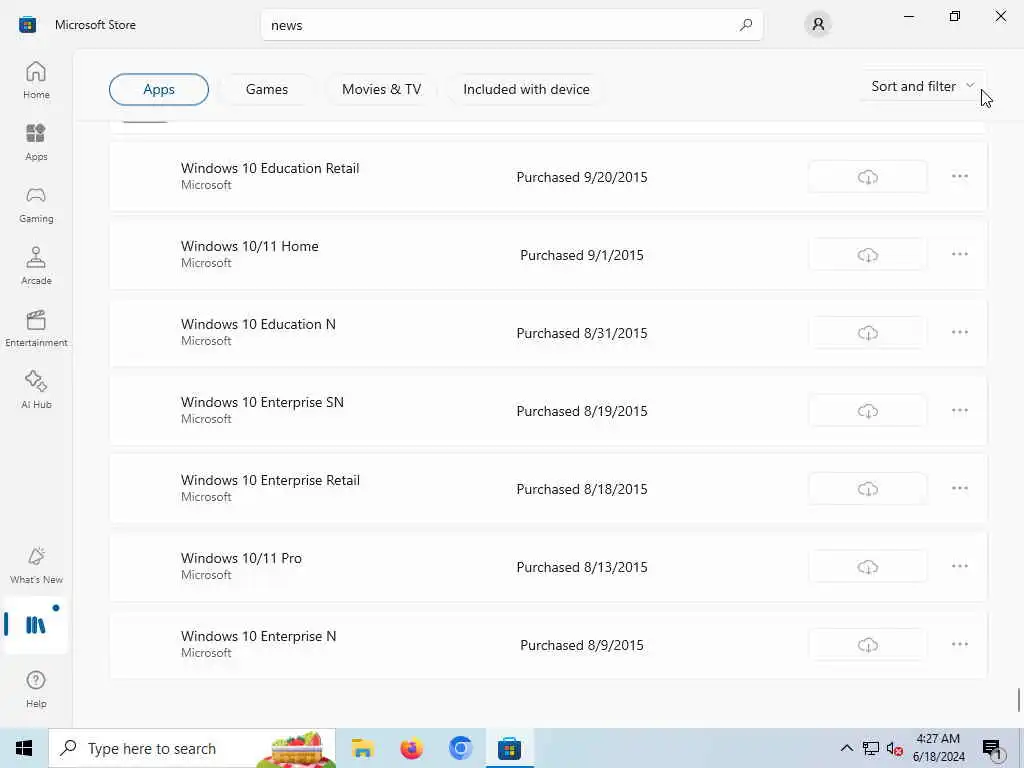1024x768 pixels.
Task: Open the muted volume tray icon
Action: click(x=894, y=748)
